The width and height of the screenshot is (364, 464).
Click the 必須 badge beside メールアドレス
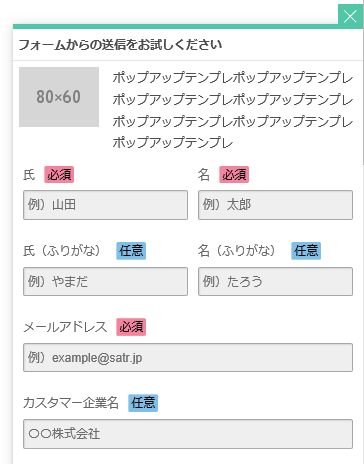pyautogui.click(x=131, y=327)
